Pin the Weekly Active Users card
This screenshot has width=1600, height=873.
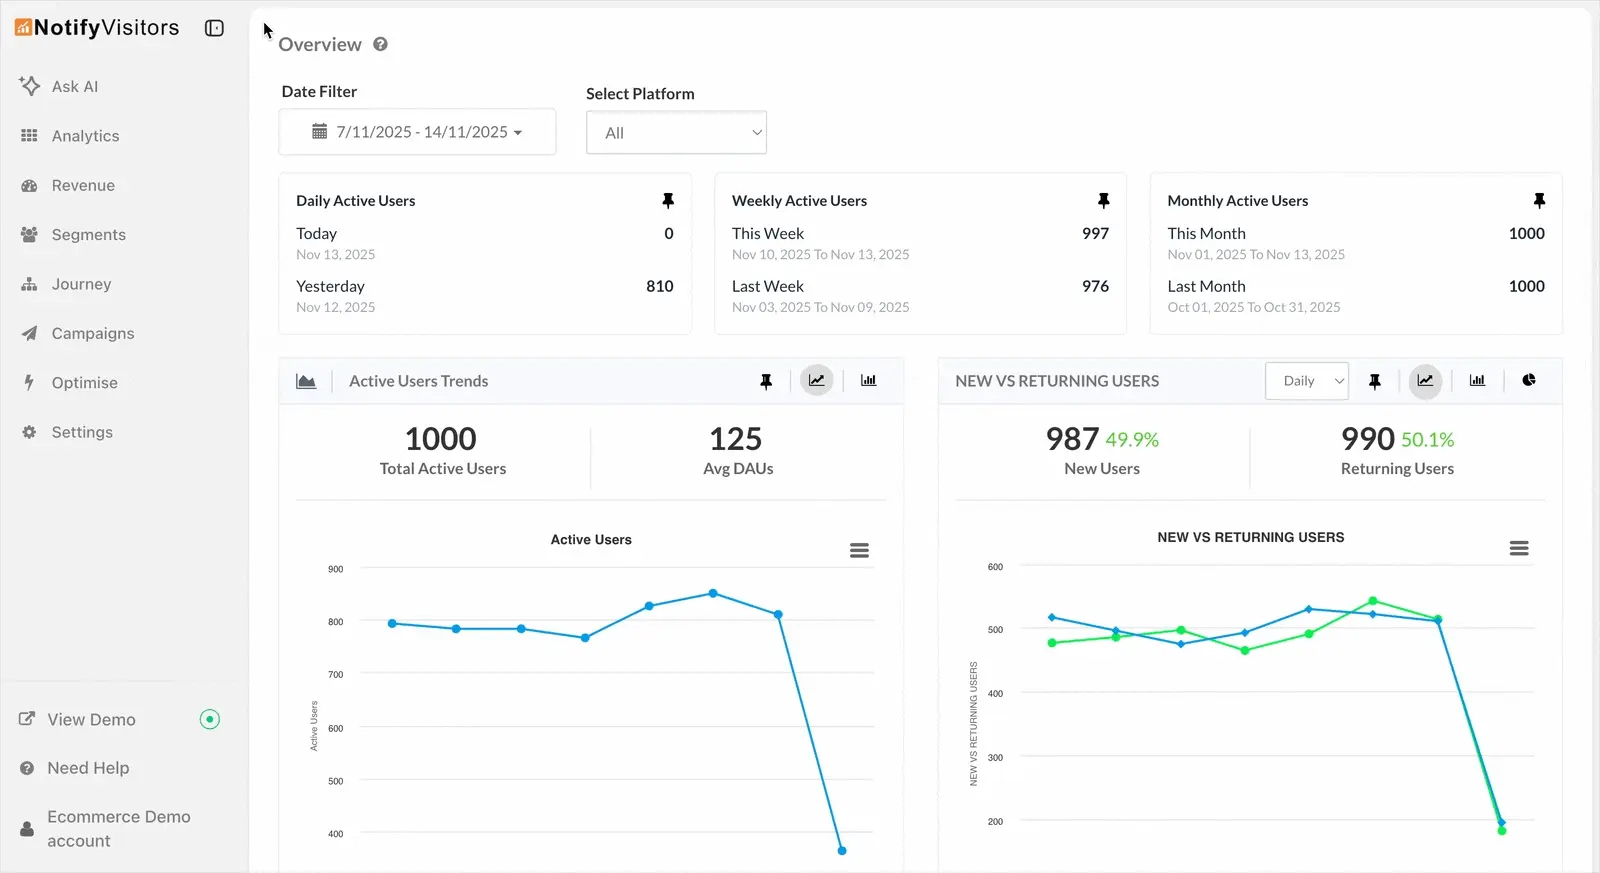pos(1103,201)
